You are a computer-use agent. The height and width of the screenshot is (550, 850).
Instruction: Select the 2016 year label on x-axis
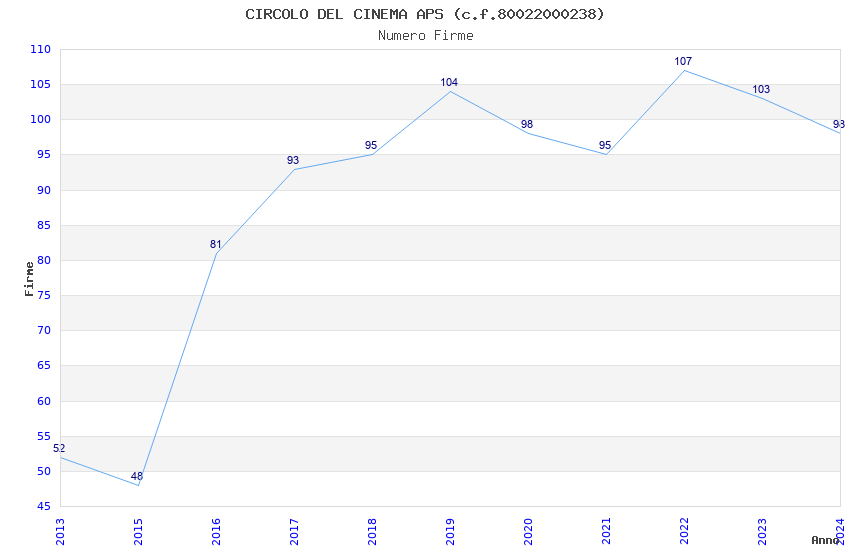216,532
